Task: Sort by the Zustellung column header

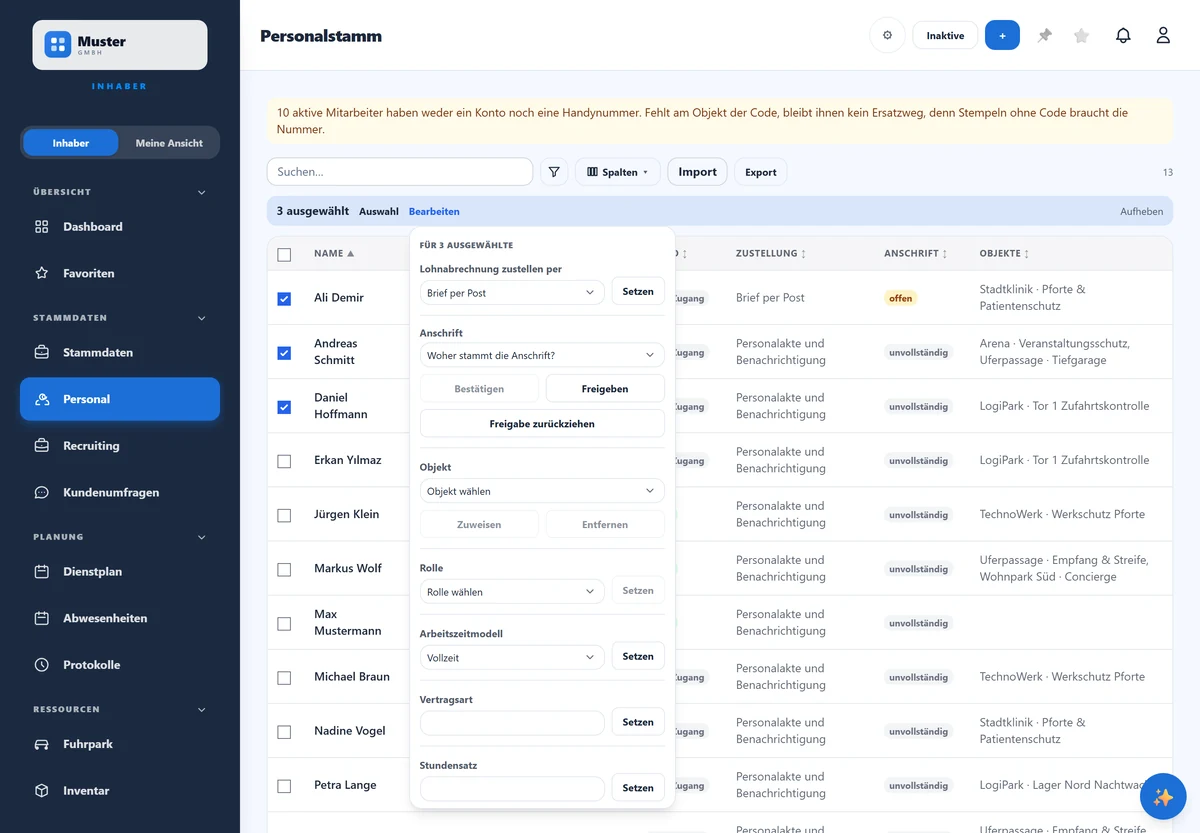Action: click(x=771, y=254)
